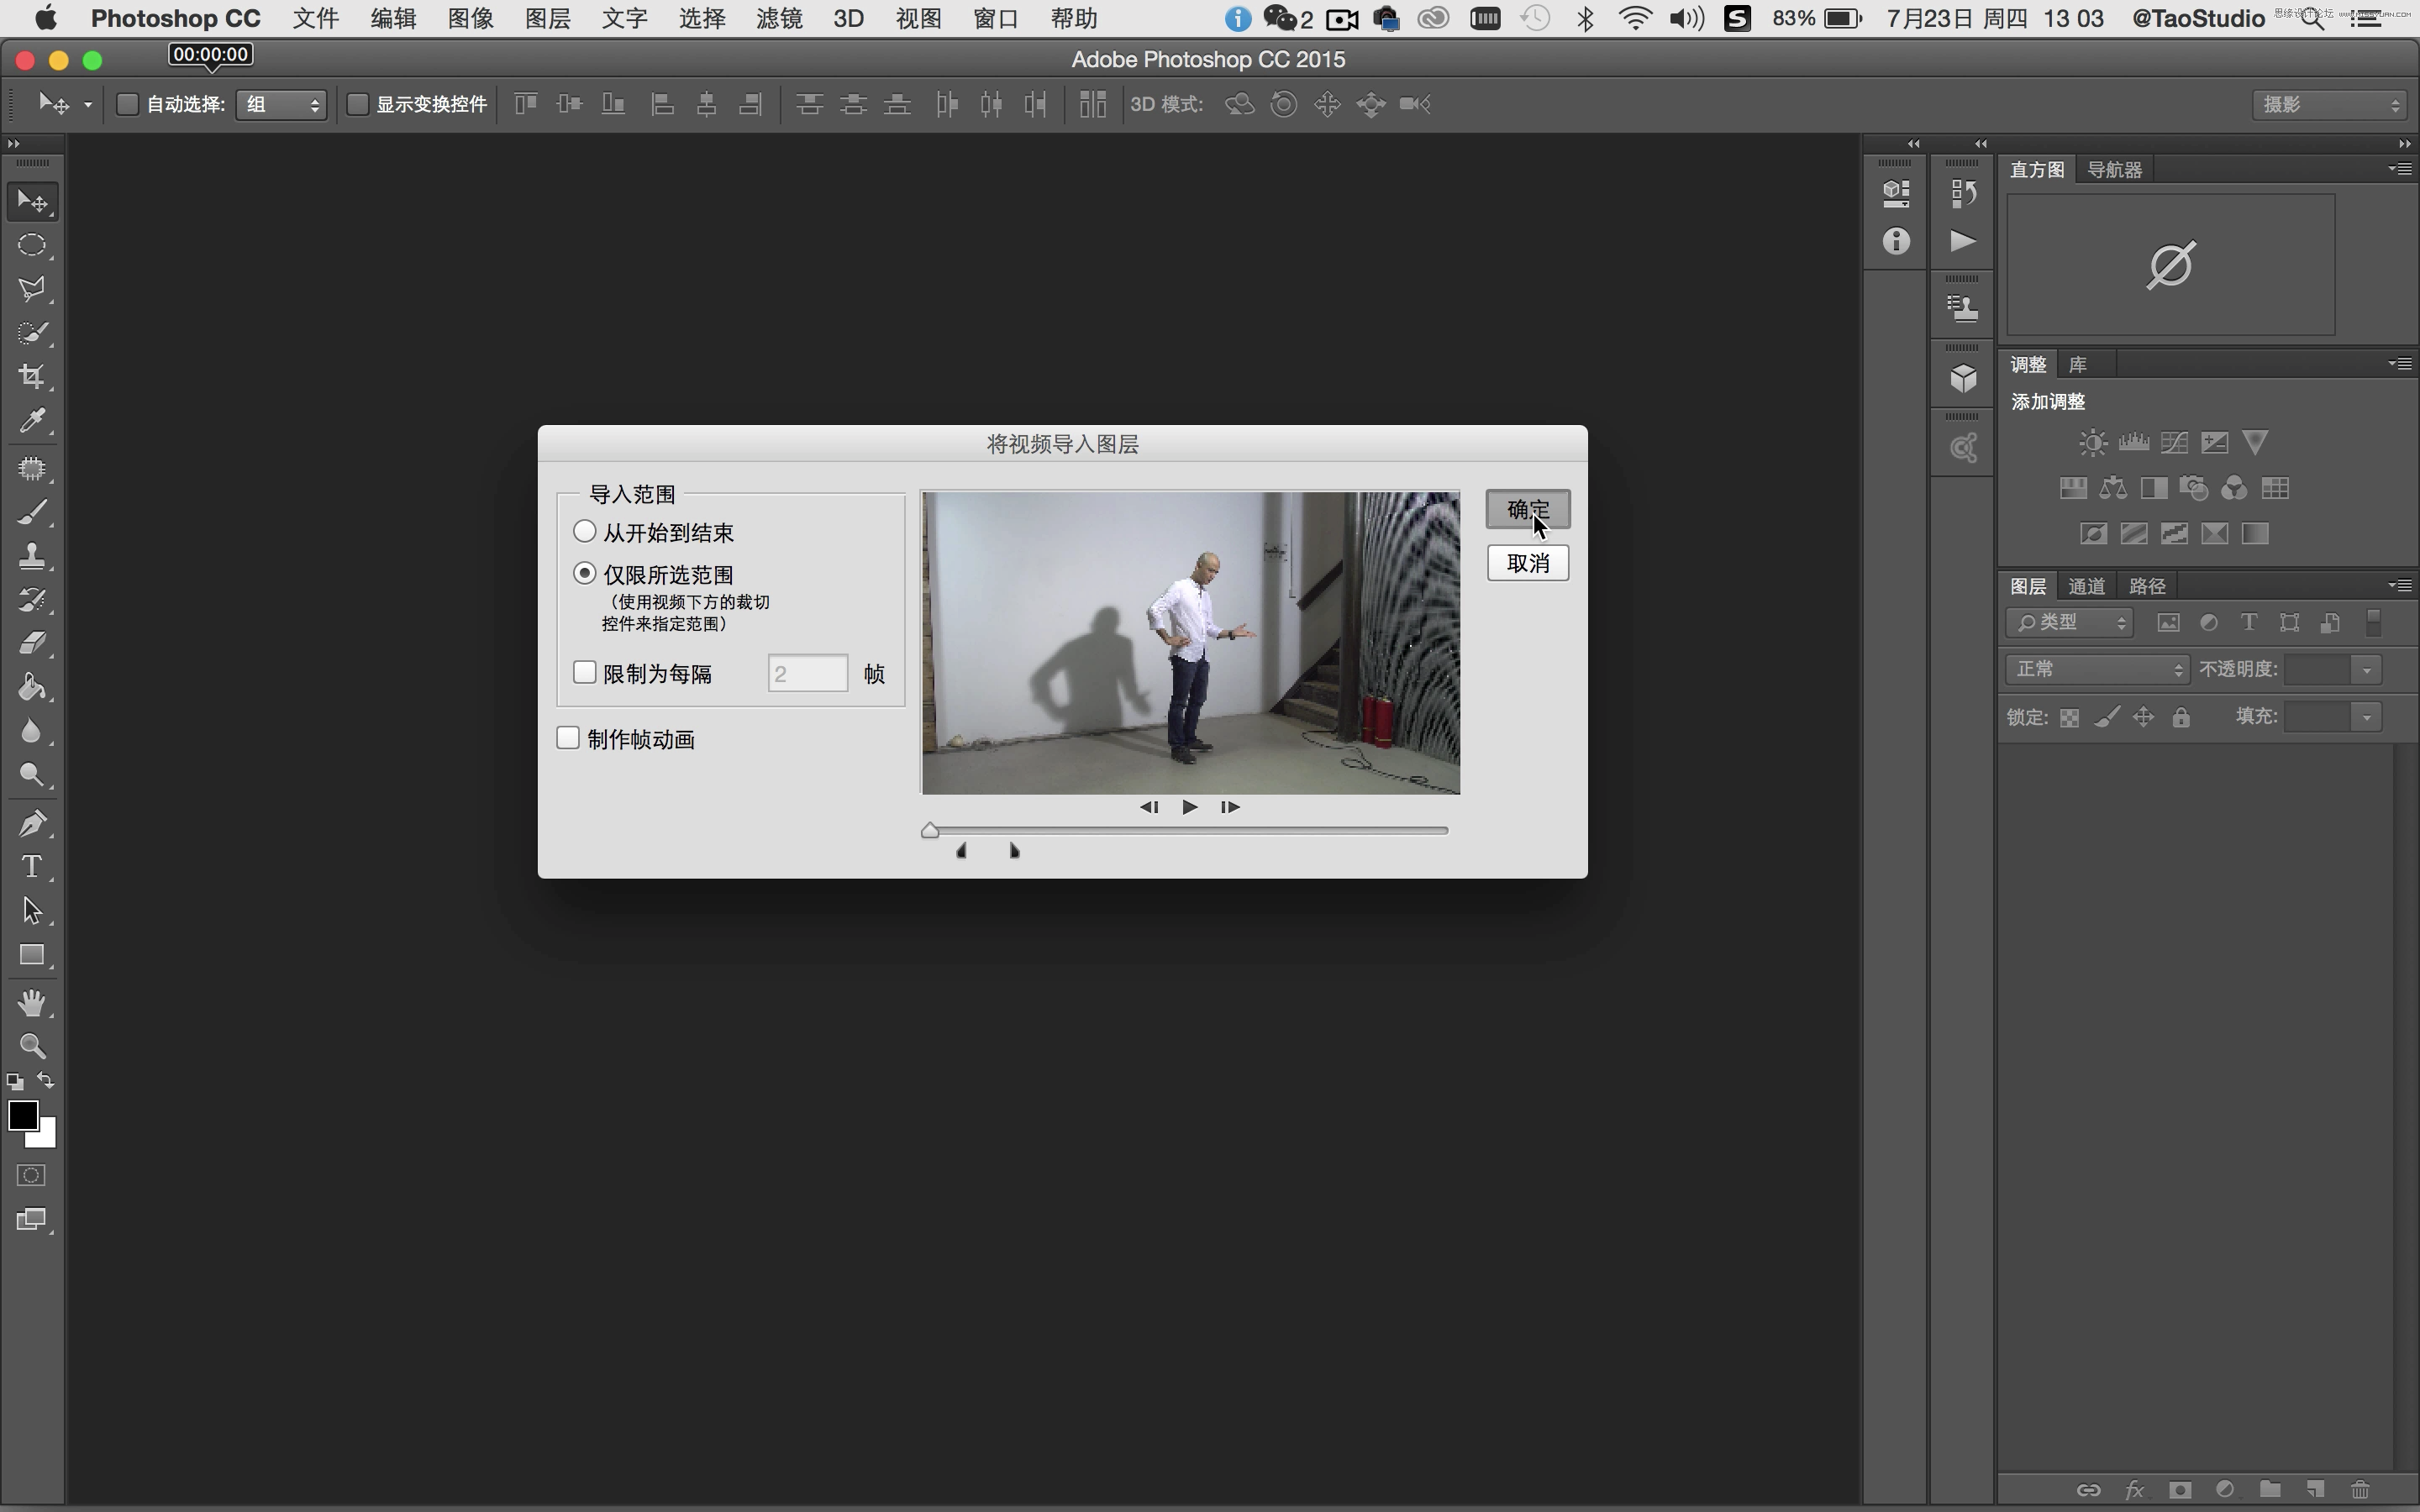Select the Move tool in toolbar
The image size is (2420, 1512).
click(x=33, y=200)
